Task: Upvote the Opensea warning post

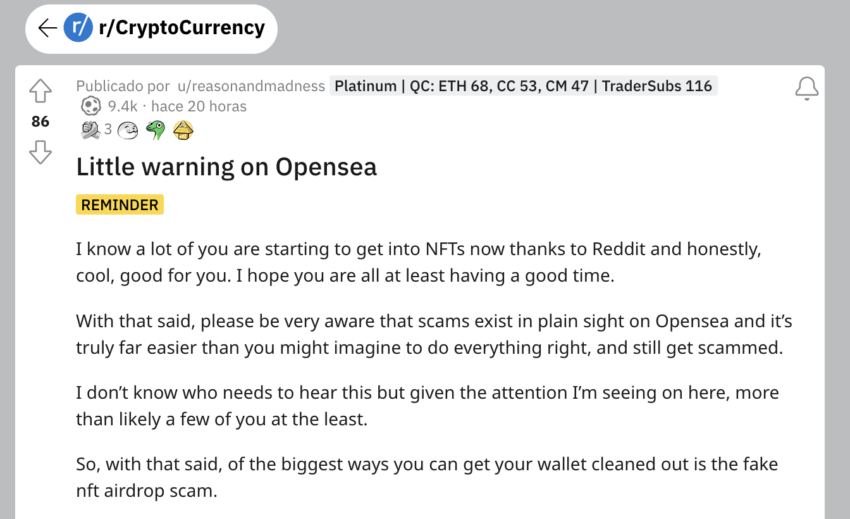Action: pos(40,92)
